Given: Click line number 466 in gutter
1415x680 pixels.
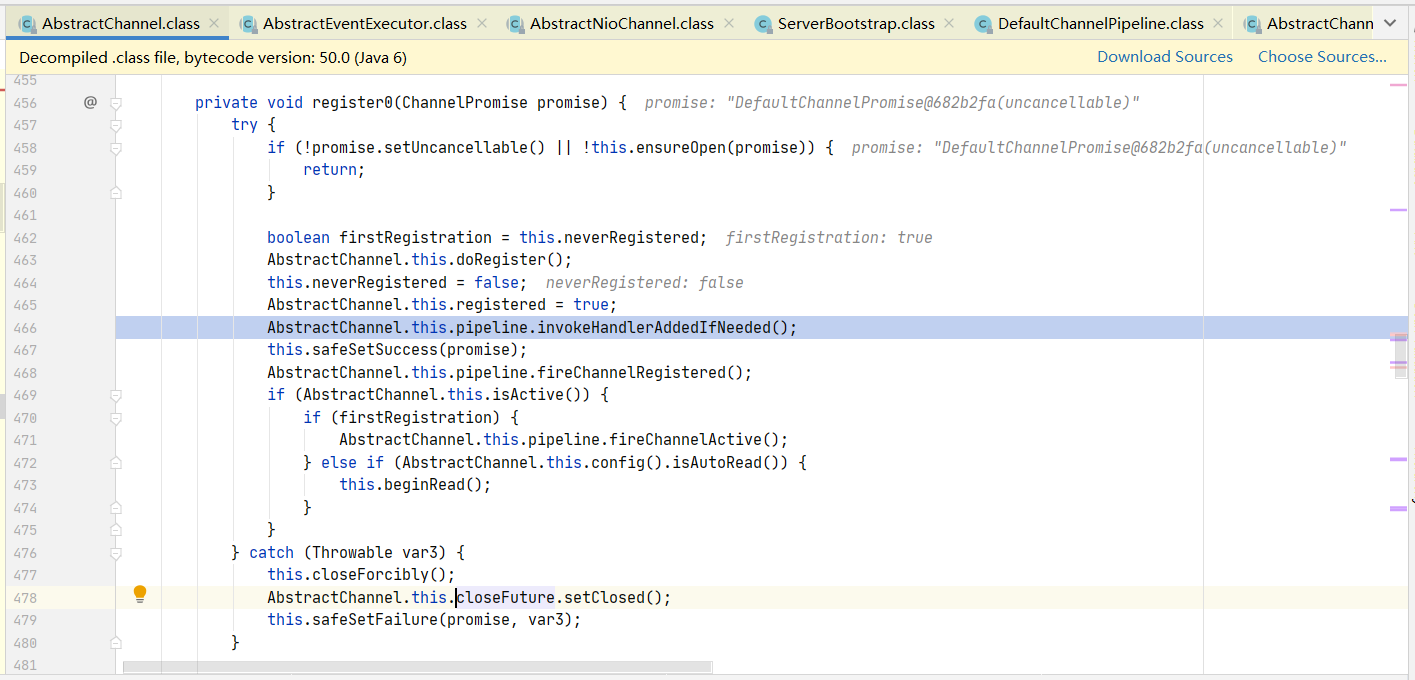Looking at the screenshot, I should tap(25, 328).
